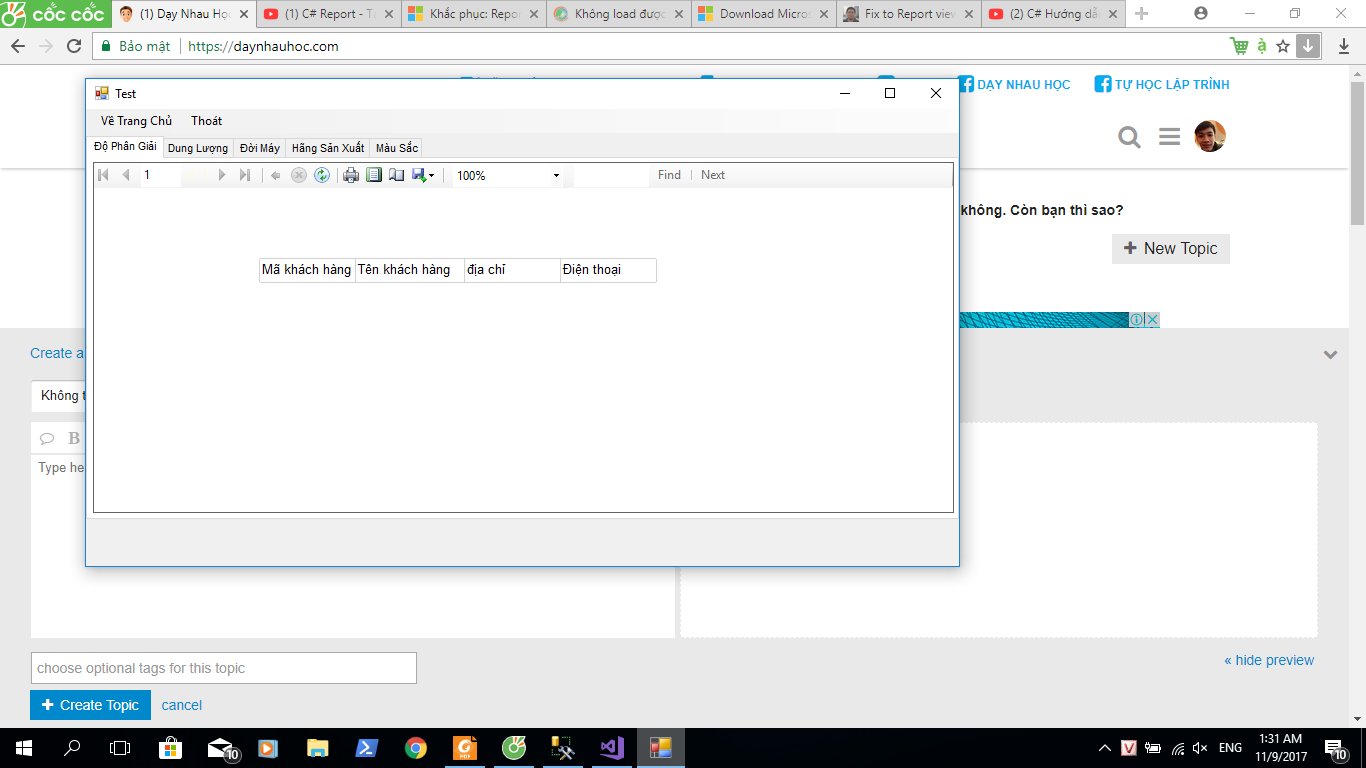This screenshot has height=768, width=1366.
Task: Open the Page Setup icon
Action: pyautogui.click(x=396, y=175)
